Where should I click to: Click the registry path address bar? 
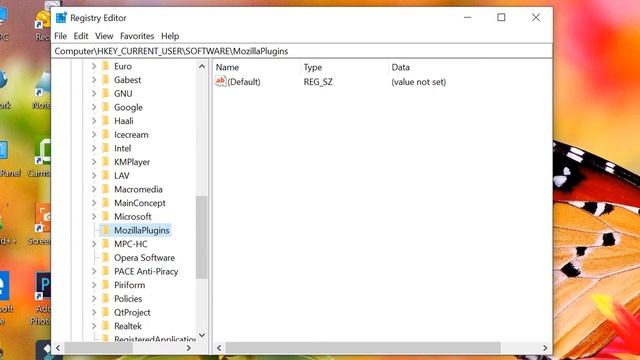tap(303, 51)
